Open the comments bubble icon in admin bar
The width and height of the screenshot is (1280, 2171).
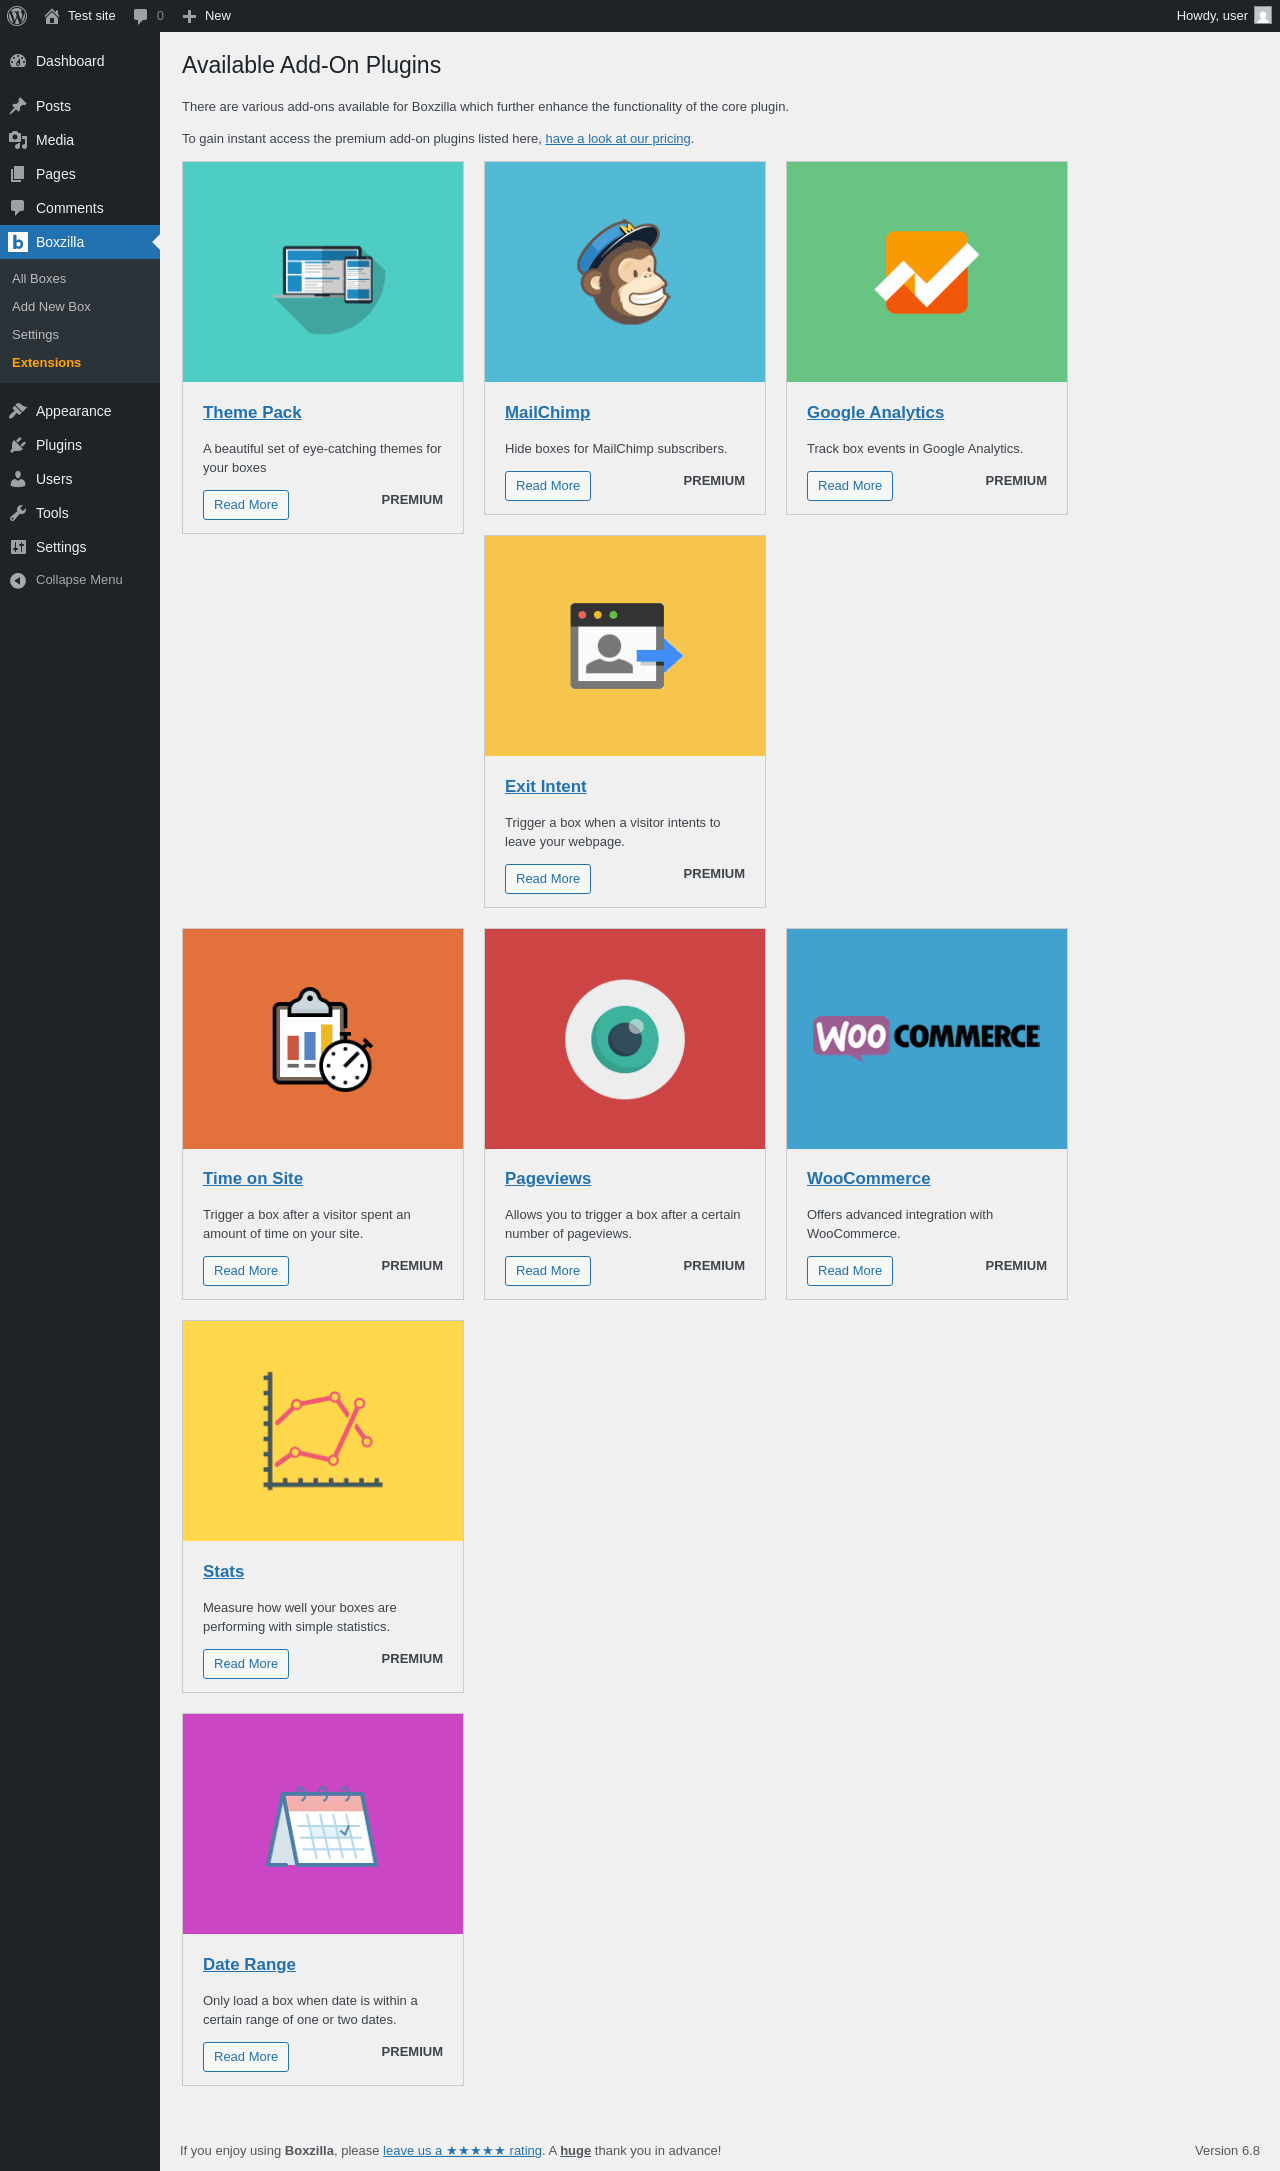[141, 16]
